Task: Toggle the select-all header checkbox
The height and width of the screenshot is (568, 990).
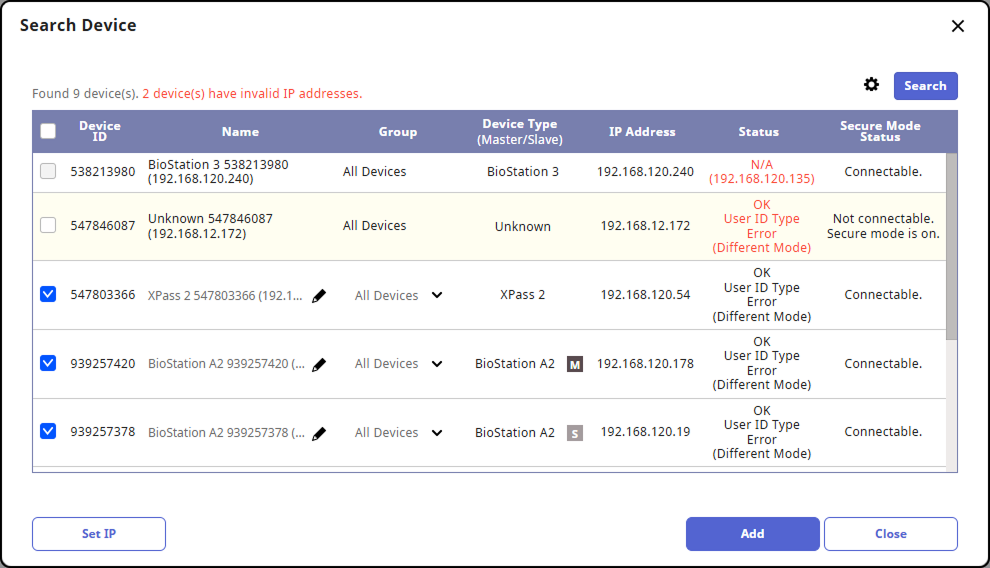Action: (48, 131)
